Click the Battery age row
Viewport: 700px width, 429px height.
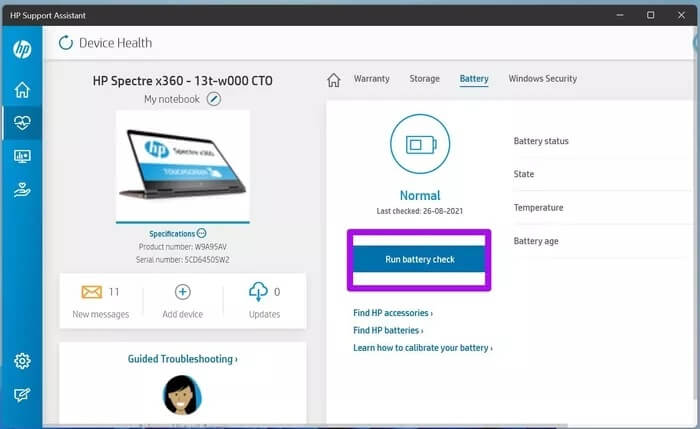pyautogui.click(x=600, y=241)
